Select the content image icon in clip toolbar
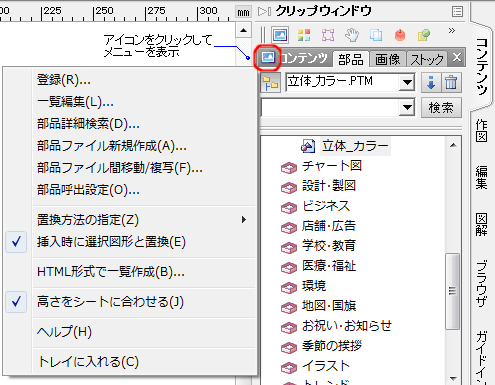This screenshot has width=495, height=385. pos(280,35)
